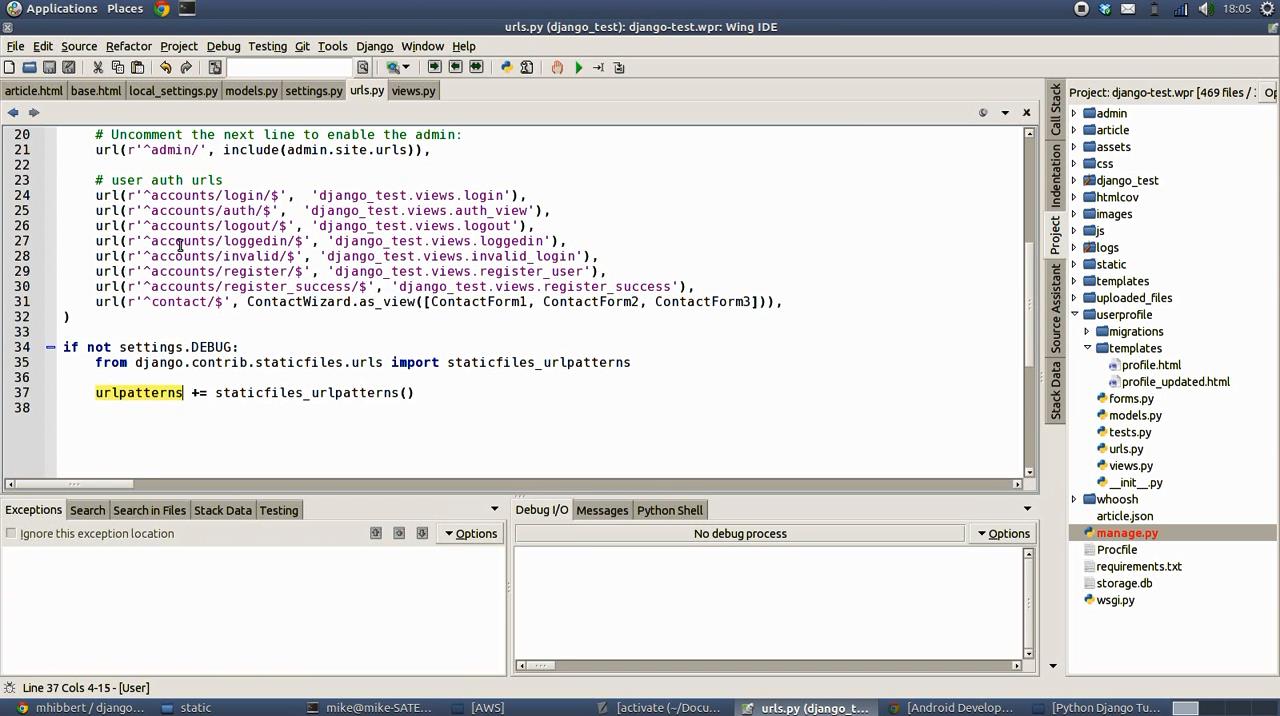Open the editor tab options dropdown arrow

pyautogui.click(x=1005, y=112)
